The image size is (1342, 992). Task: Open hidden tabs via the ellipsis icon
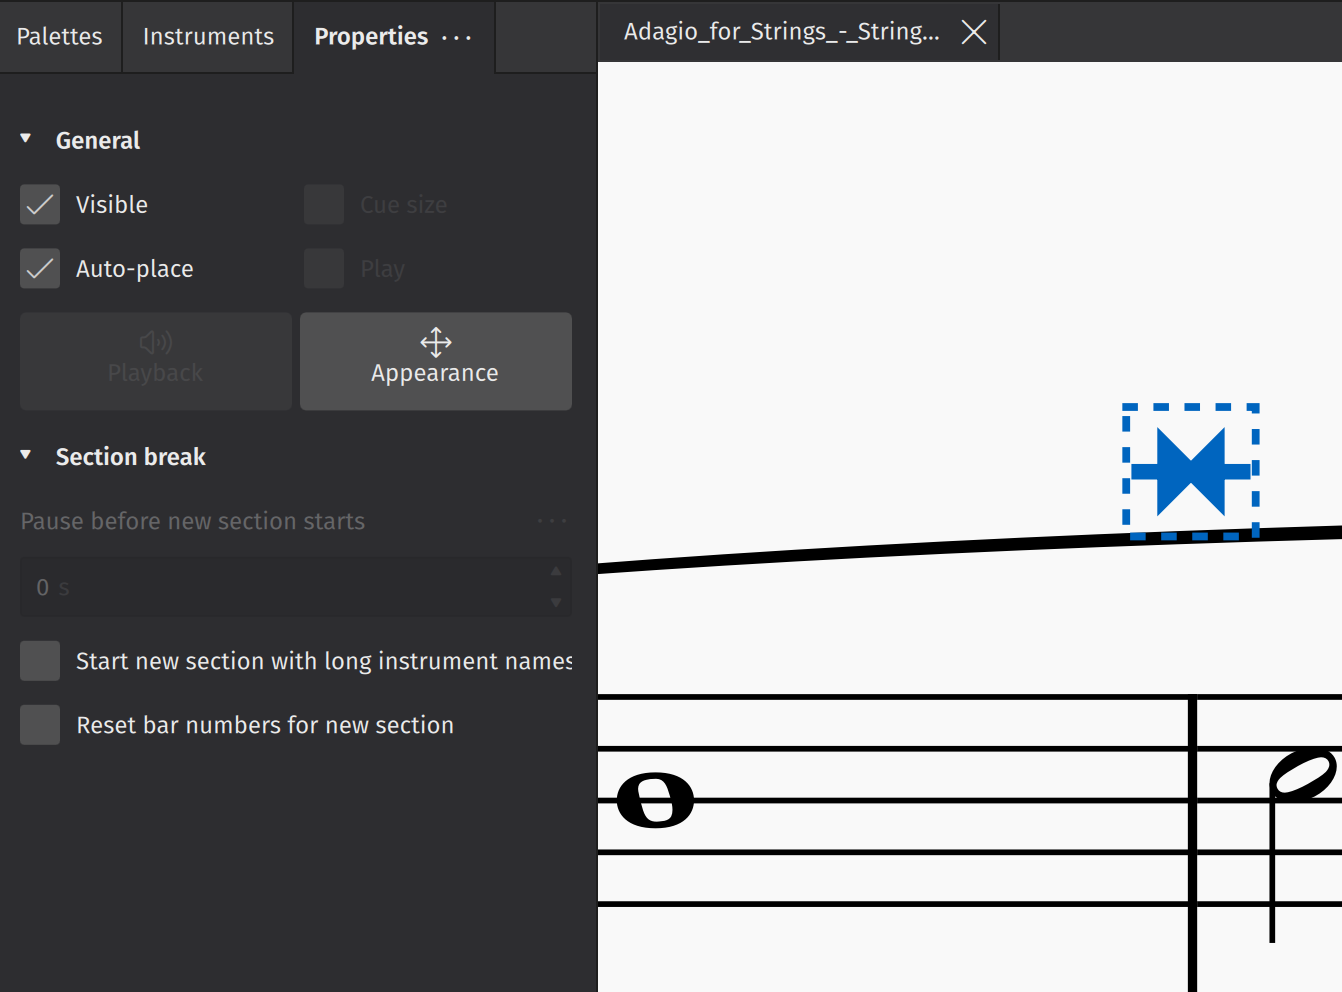[457, 37]
